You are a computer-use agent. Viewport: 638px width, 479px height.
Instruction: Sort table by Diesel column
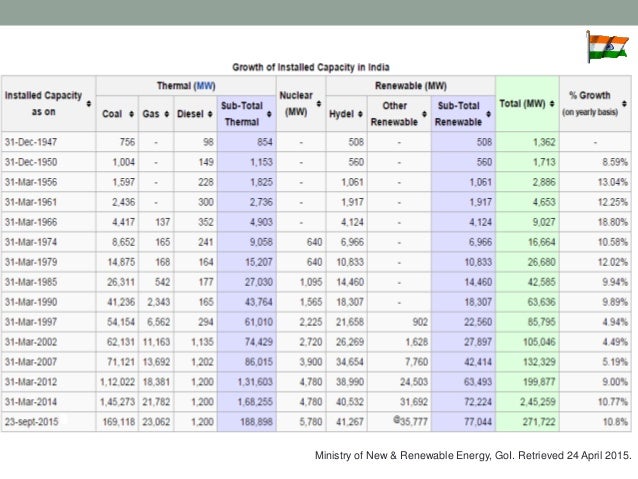[210, 114]
